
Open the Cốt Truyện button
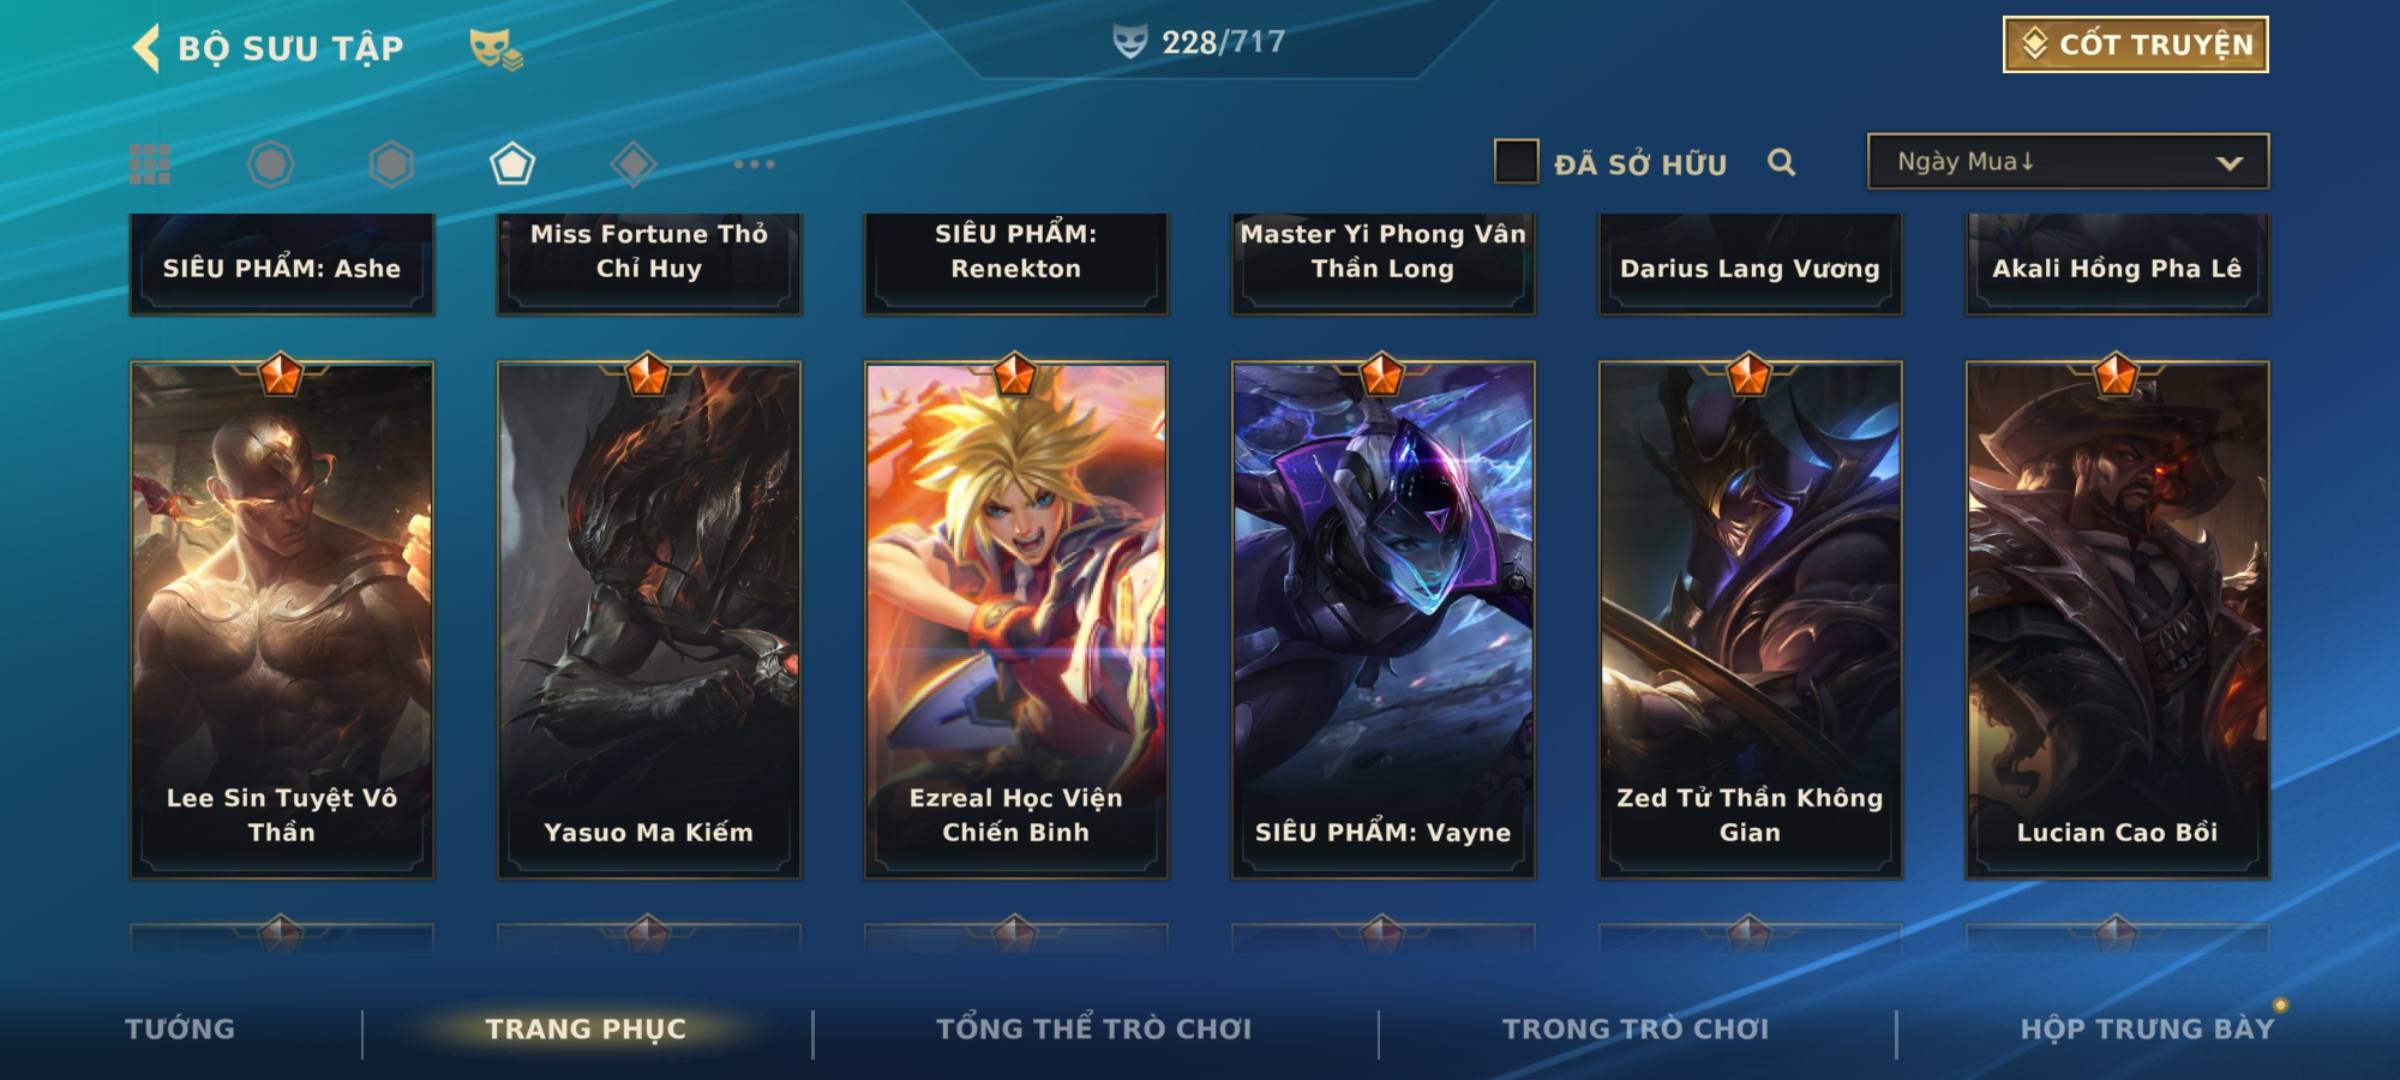click(x=2135, y=45)
